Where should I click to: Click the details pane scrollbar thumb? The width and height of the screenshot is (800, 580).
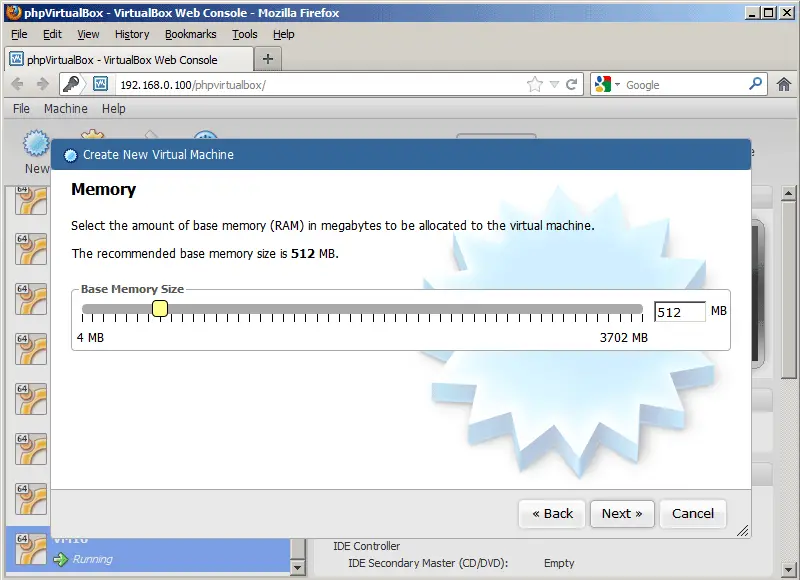(788, 290)
